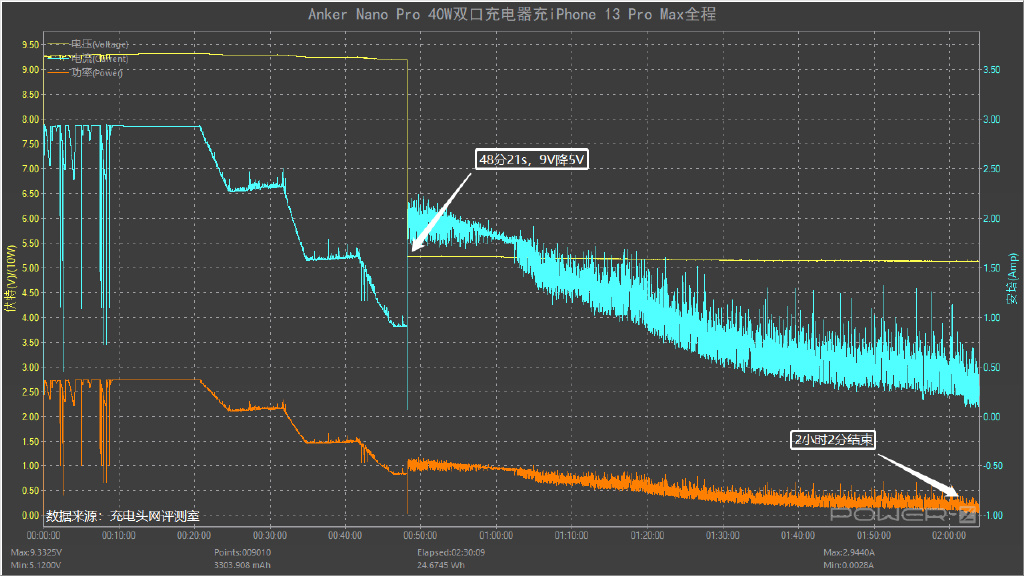The width and height of the screenshot is (1024, 576).
Task: Click the 4.00 tick on the voltage axis
Action: coord(31,317)
